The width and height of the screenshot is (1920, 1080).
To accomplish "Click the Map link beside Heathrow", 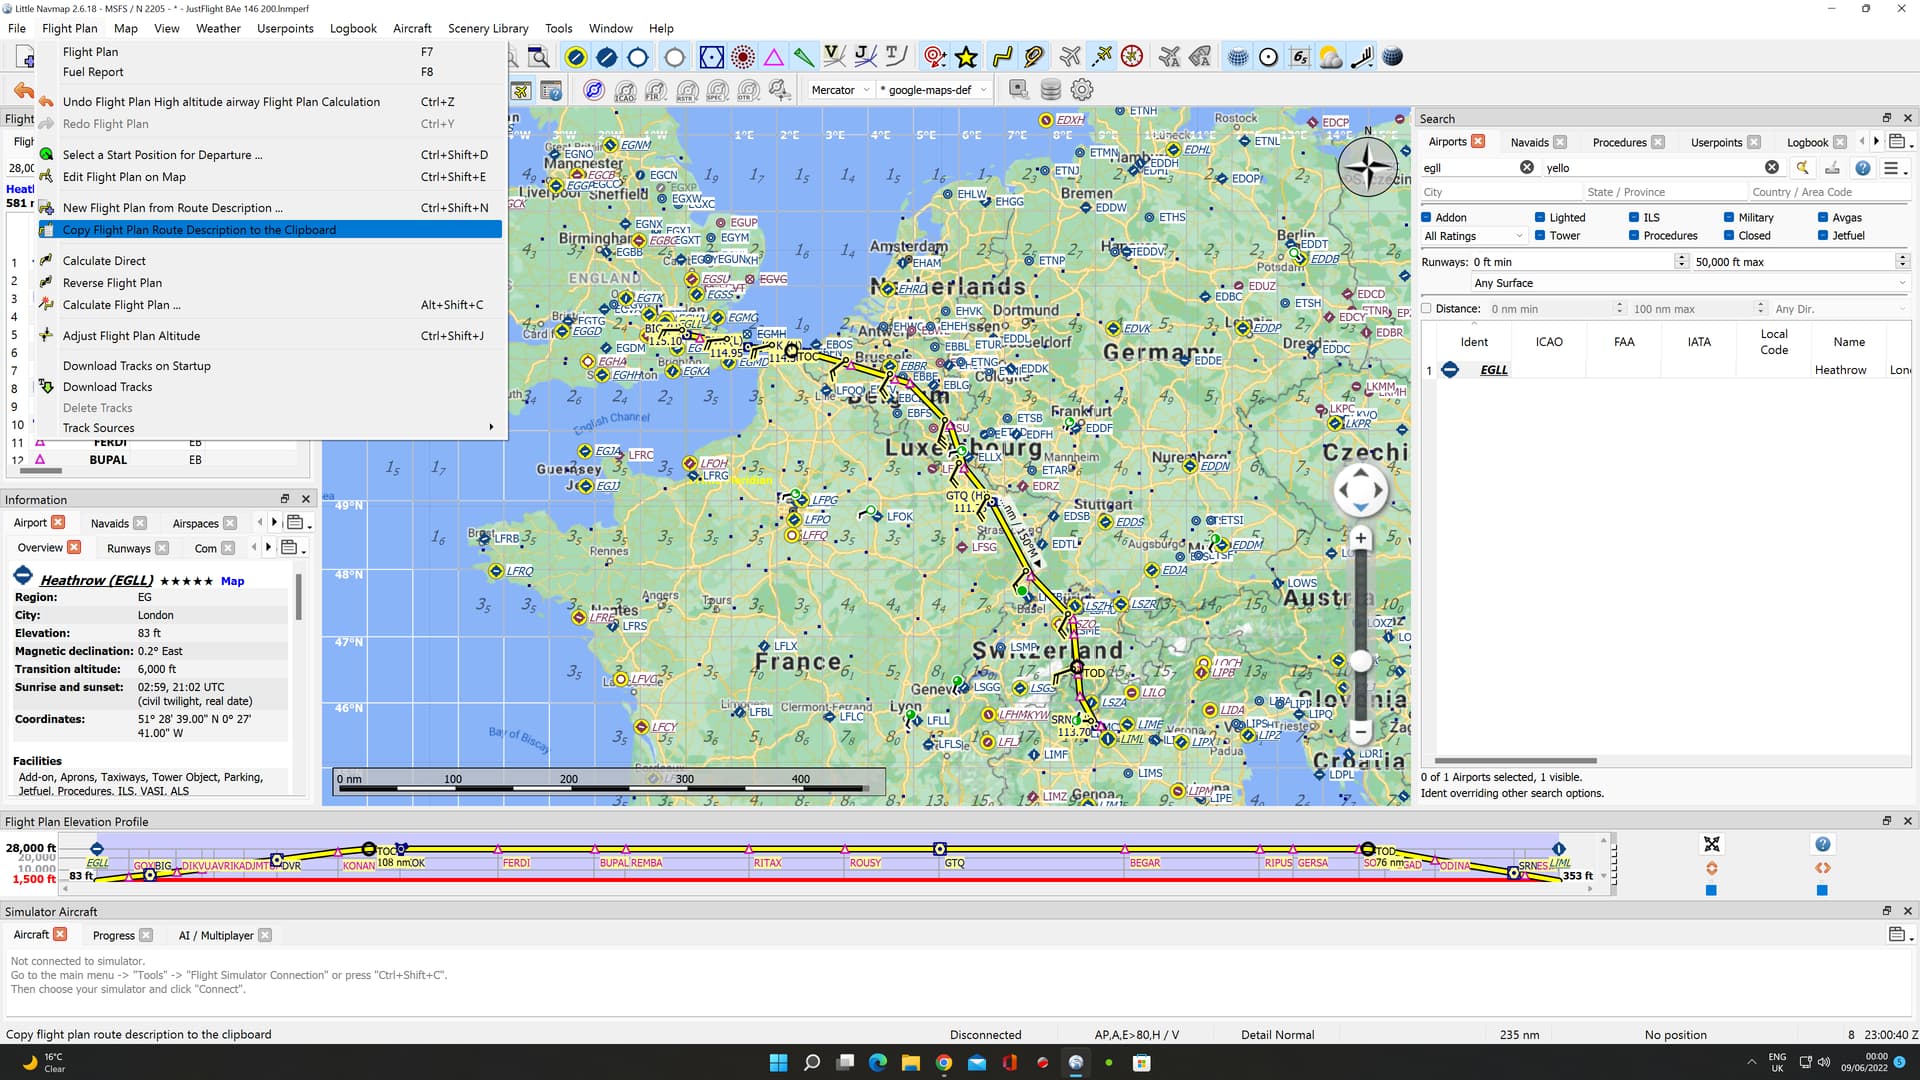I will tap(232, 581).
